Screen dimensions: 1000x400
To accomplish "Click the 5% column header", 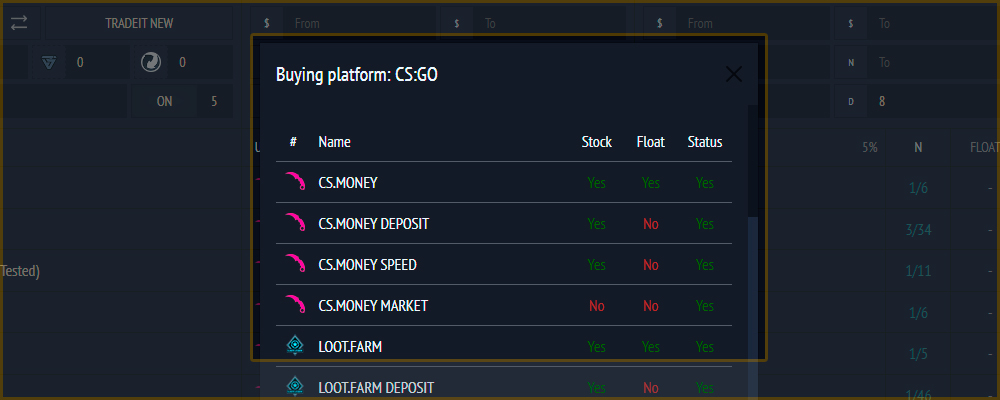I will (x=870, y=147).
